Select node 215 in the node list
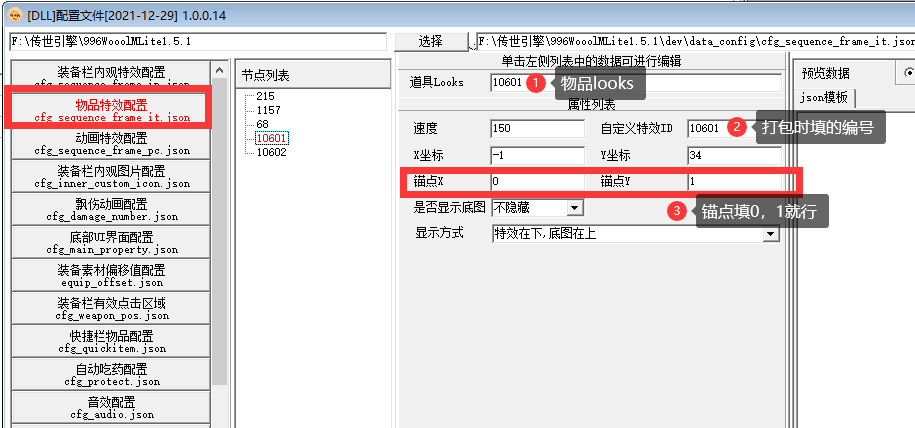This screenshot has width=915, height=428. point(265,96)
